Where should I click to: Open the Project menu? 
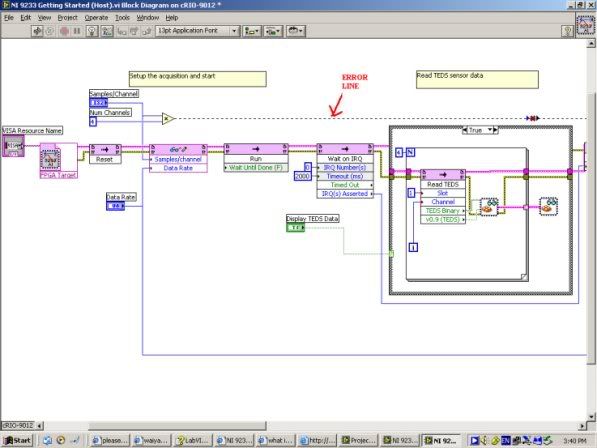67,18
